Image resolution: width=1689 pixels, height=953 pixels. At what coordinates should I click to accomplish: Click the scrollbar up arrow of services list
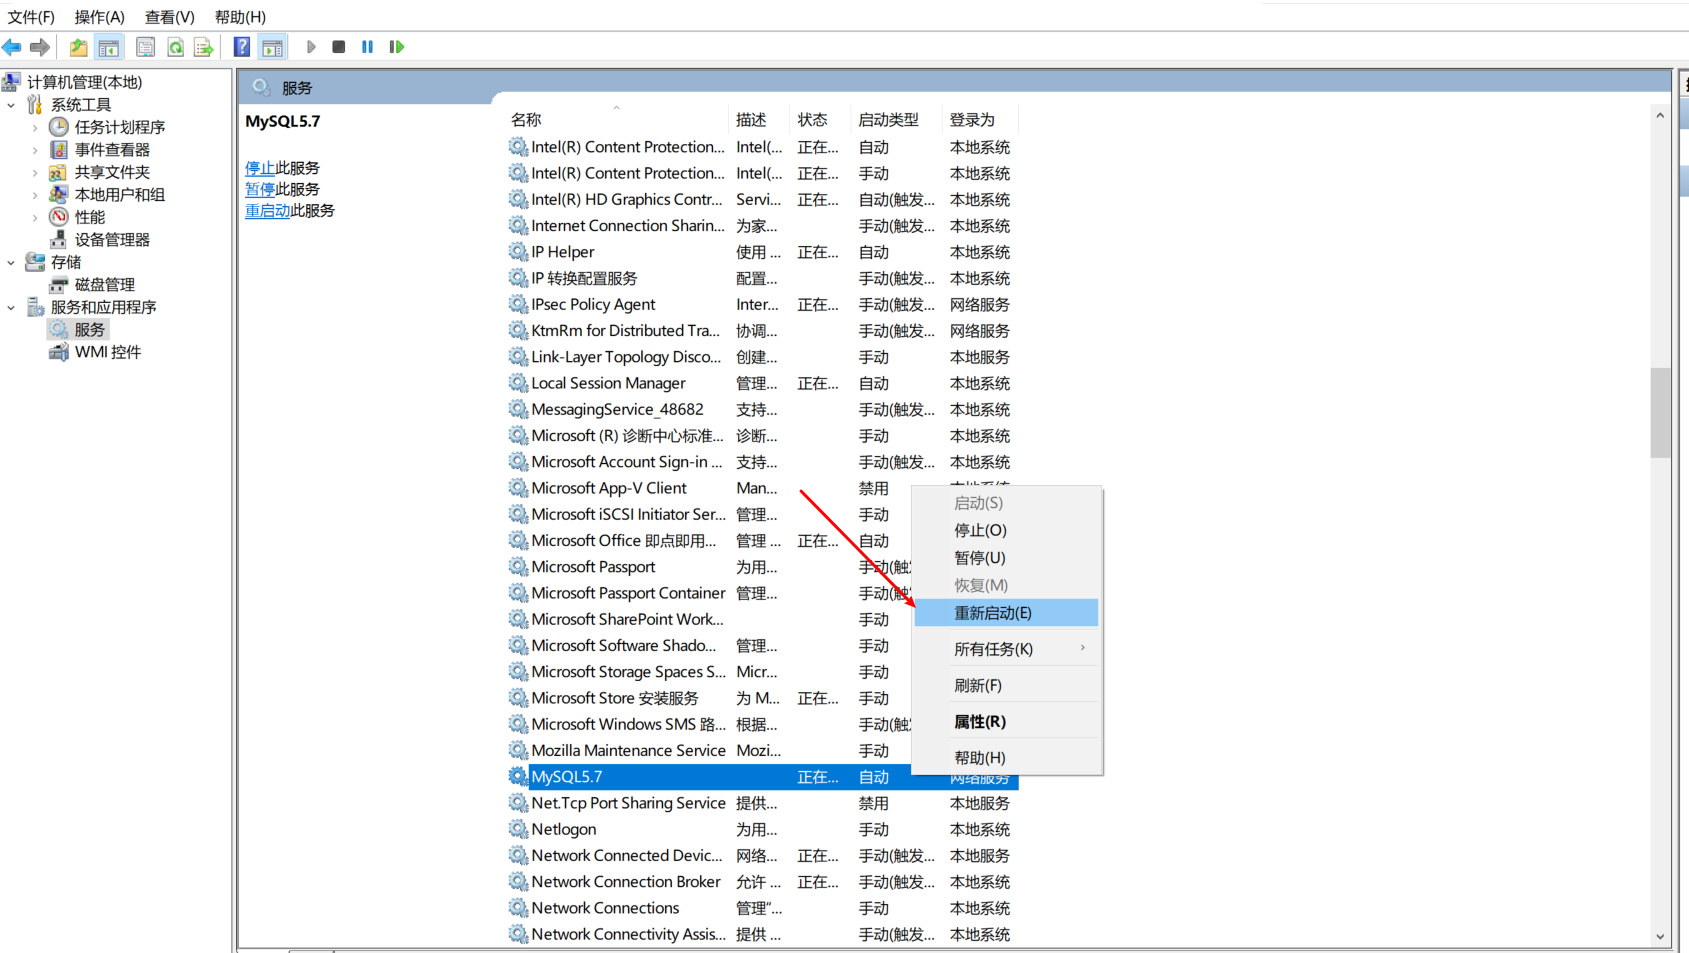(1660, 116)
